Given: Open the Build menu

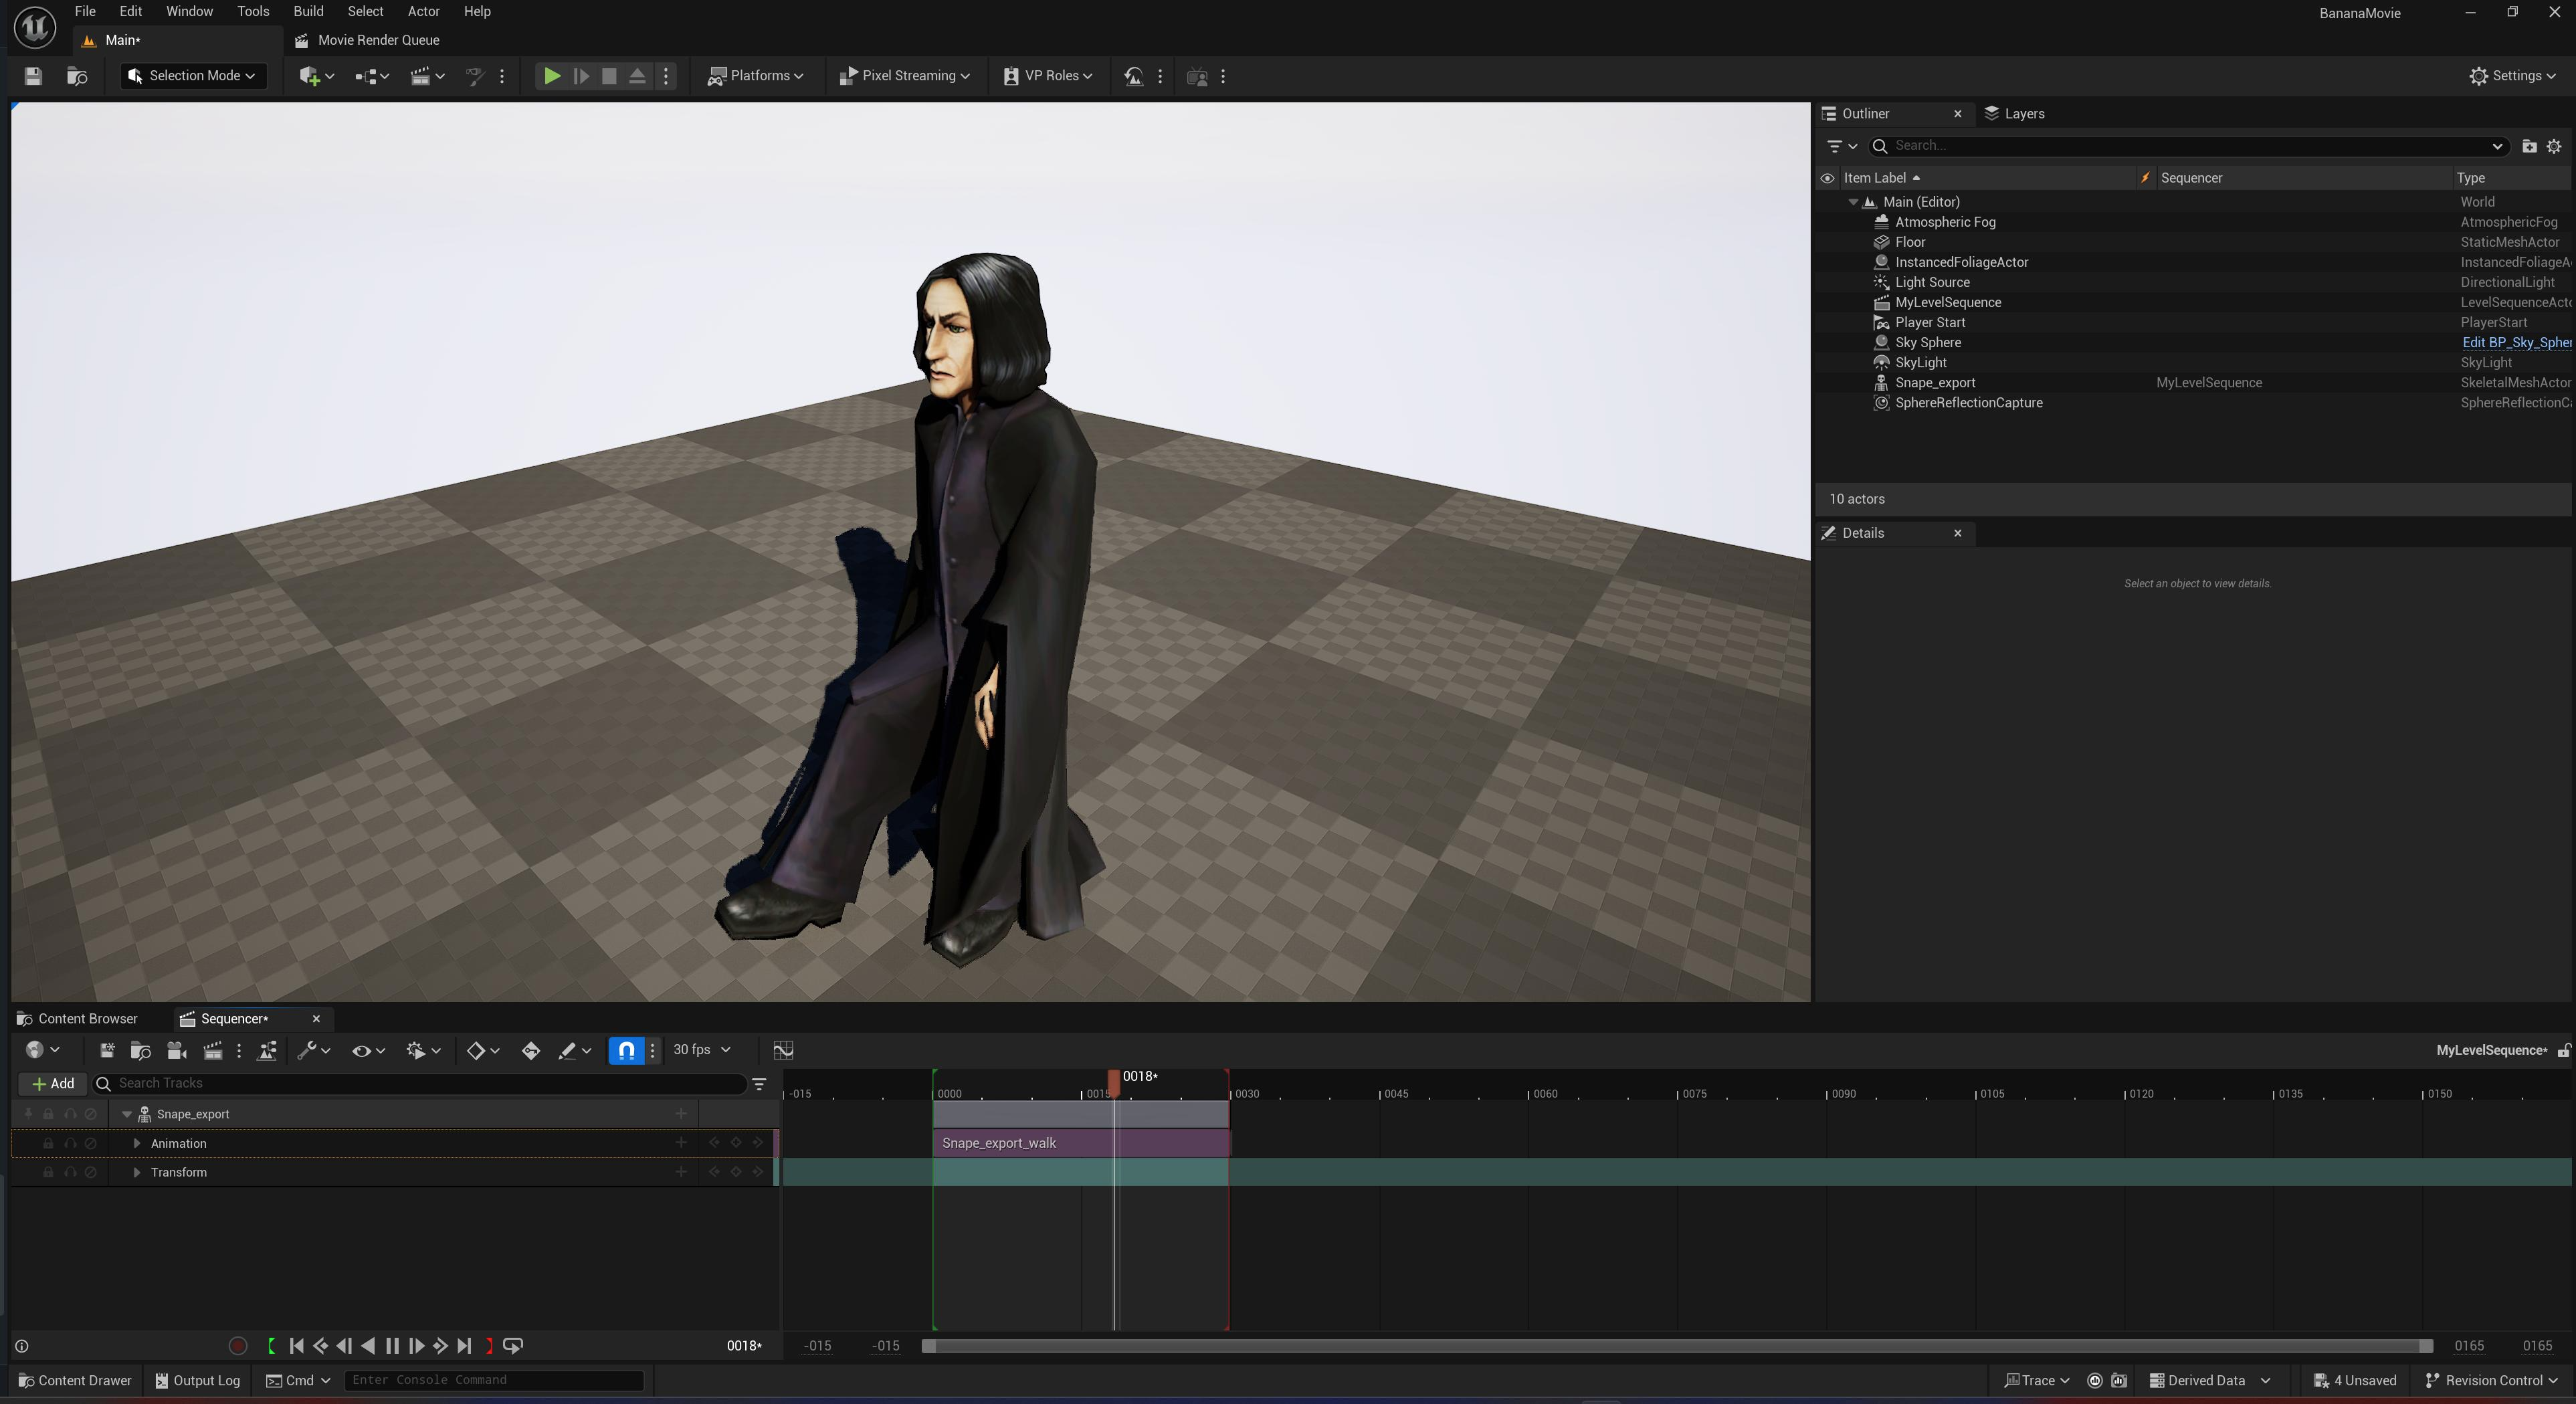Looking at the screenshot, I should [x=308, y=11].
